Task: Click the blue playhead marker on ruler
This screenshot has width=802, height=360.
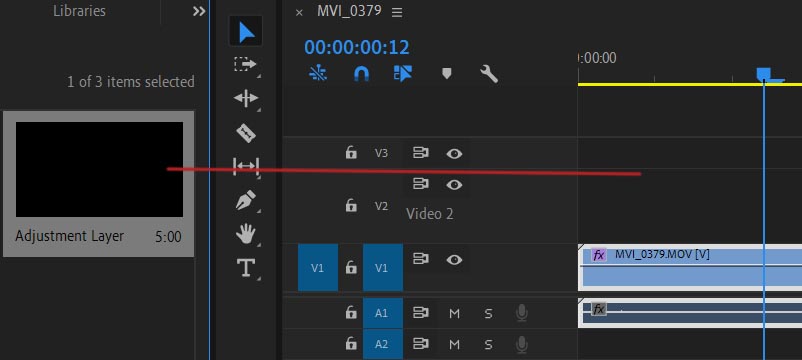Action: click(765, 75)
